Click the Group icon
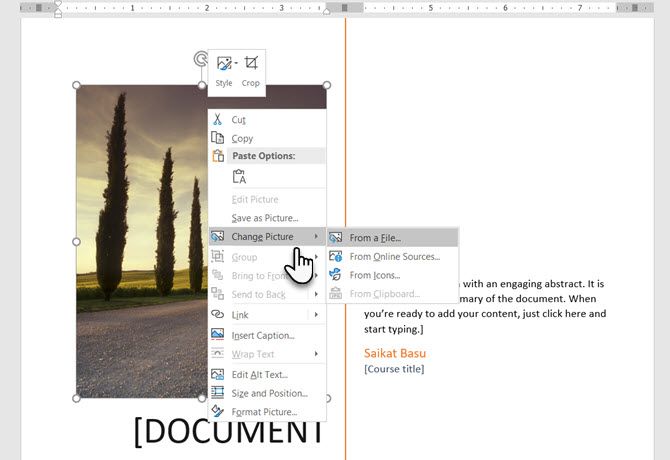 (217, 256)
